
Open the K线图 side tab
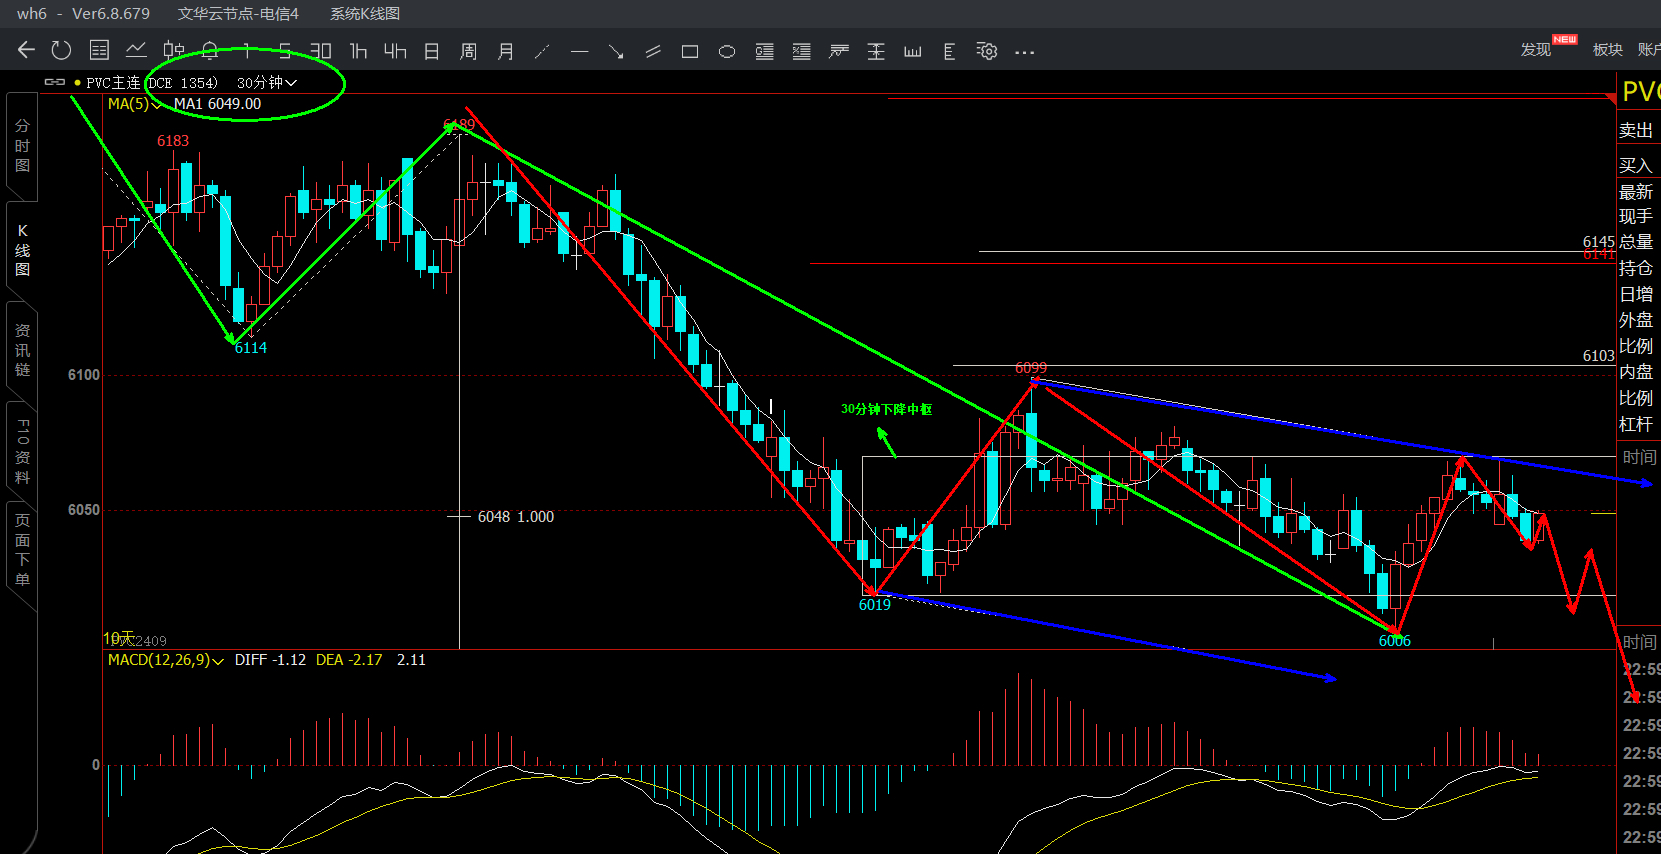22,250
